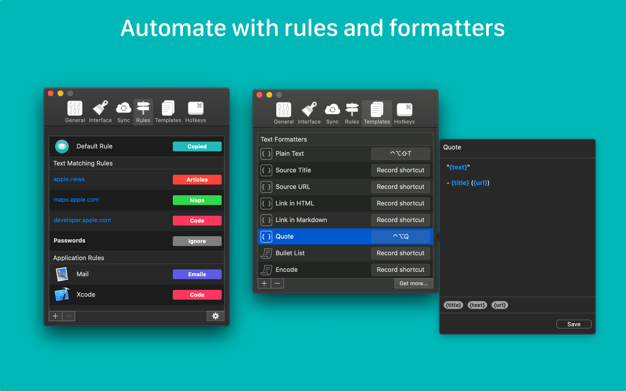Select the Bullet List formatter row

pyautogui.click(x=345, y=253)
